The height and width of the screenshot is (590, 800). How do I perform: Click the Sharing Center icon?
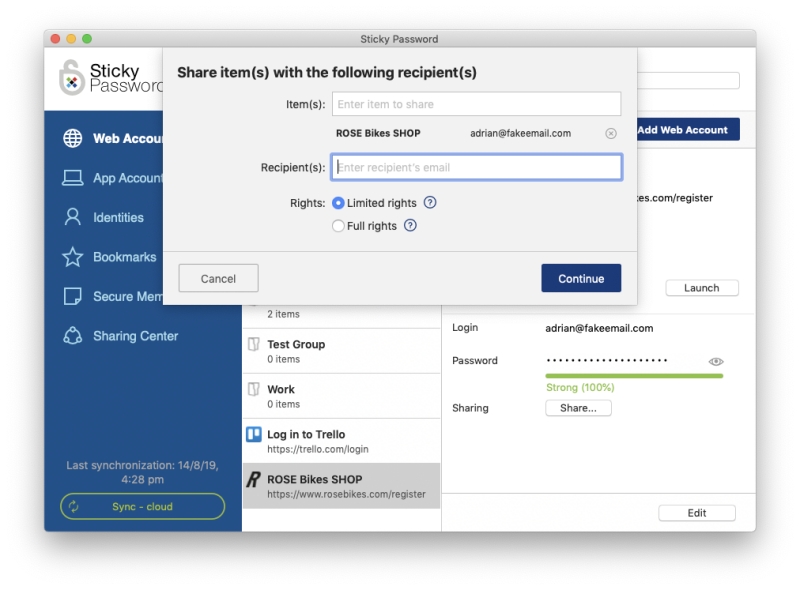click(72, 335)
